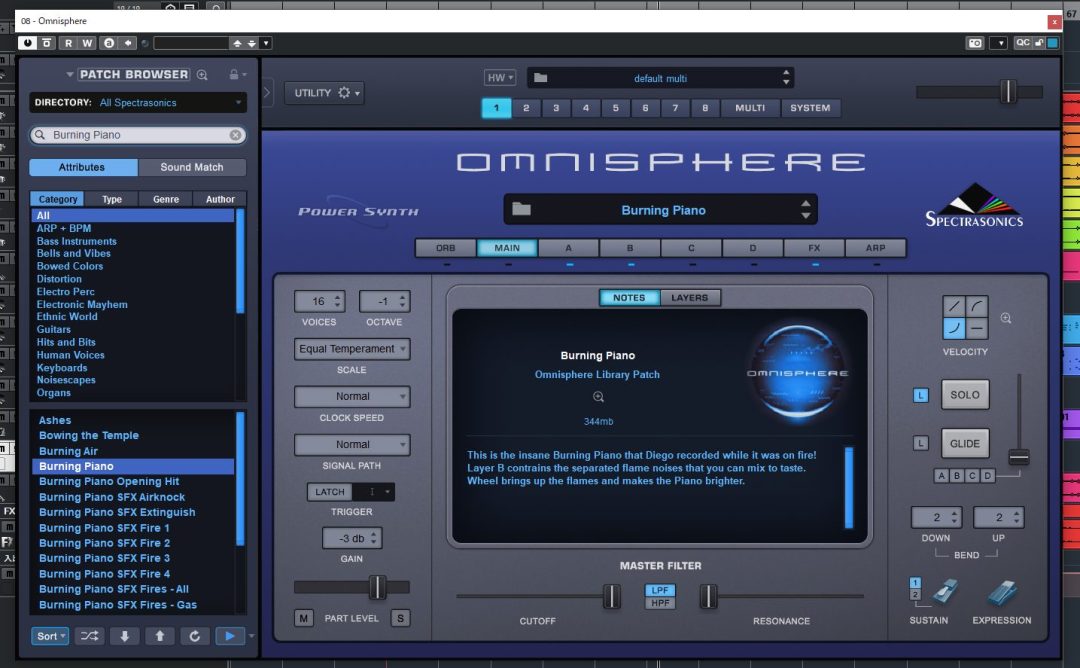Screen dimensions: 1080x668
Task: Click the host snapshot camera icon
Action: (x=975, y=43)
